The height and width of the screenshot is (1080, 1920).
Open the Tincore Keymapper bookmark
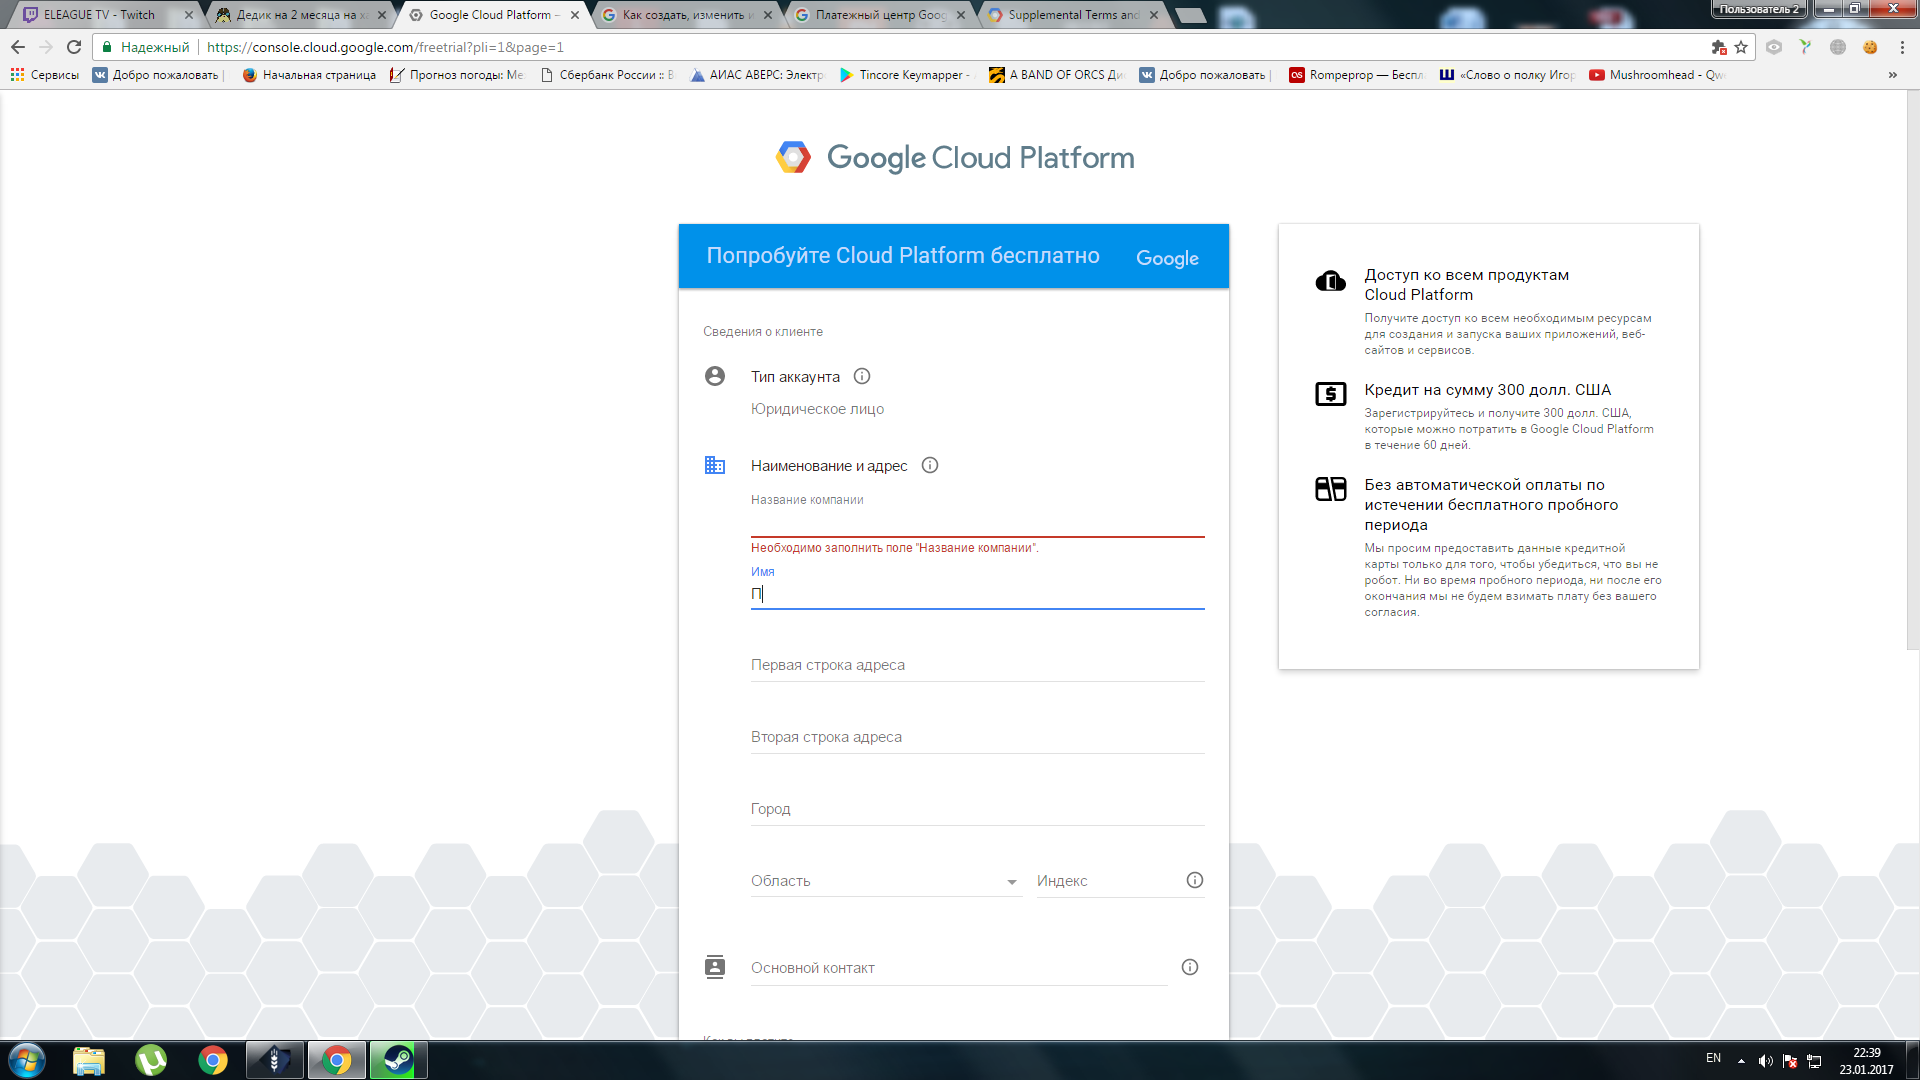coord(905,75)
